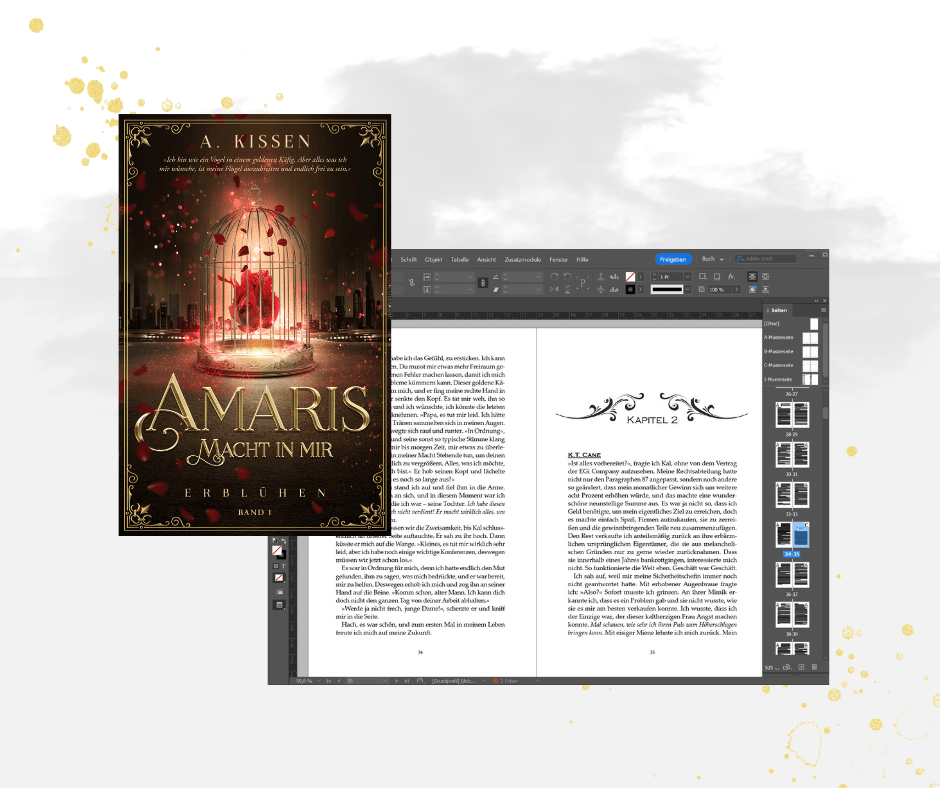The image size is (940, 788).
Task: Open the Schrift menu
Action: [x=408, y=259]
